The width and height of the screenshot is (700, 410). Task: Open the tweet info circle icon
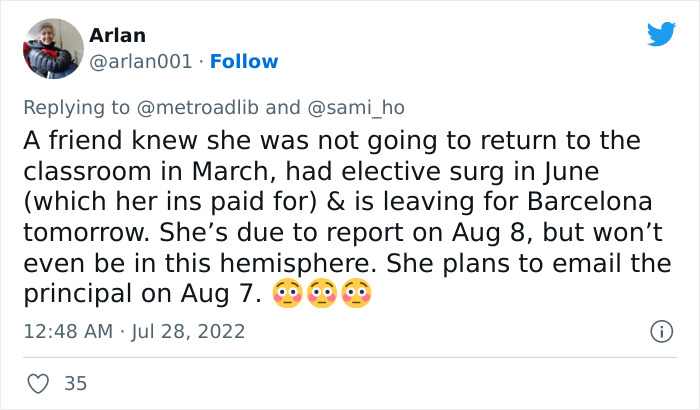coord(659,330)
